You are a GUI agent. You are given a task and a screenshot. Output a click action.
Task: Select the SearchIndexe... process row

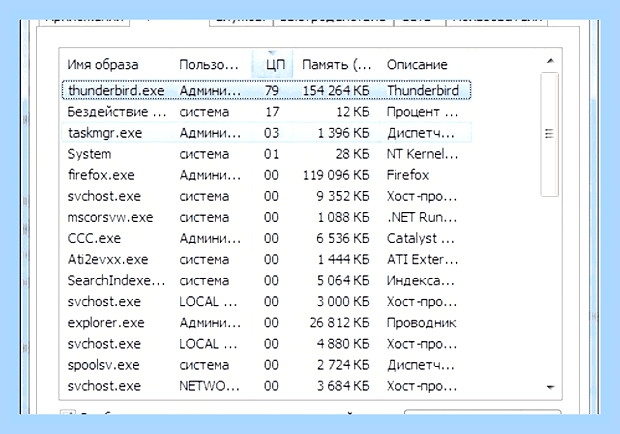267,281
